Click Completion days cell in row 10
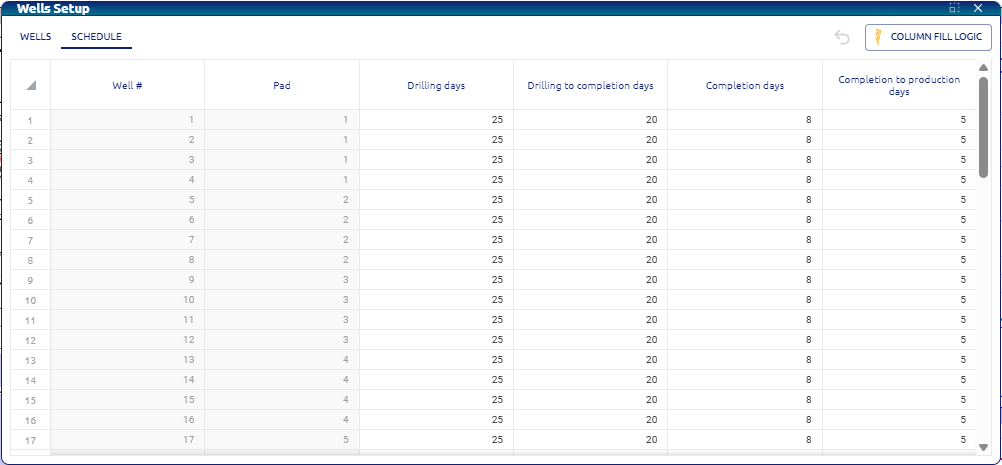The height and width of the screenshot is (465, 1002). (x=744, y=300)
